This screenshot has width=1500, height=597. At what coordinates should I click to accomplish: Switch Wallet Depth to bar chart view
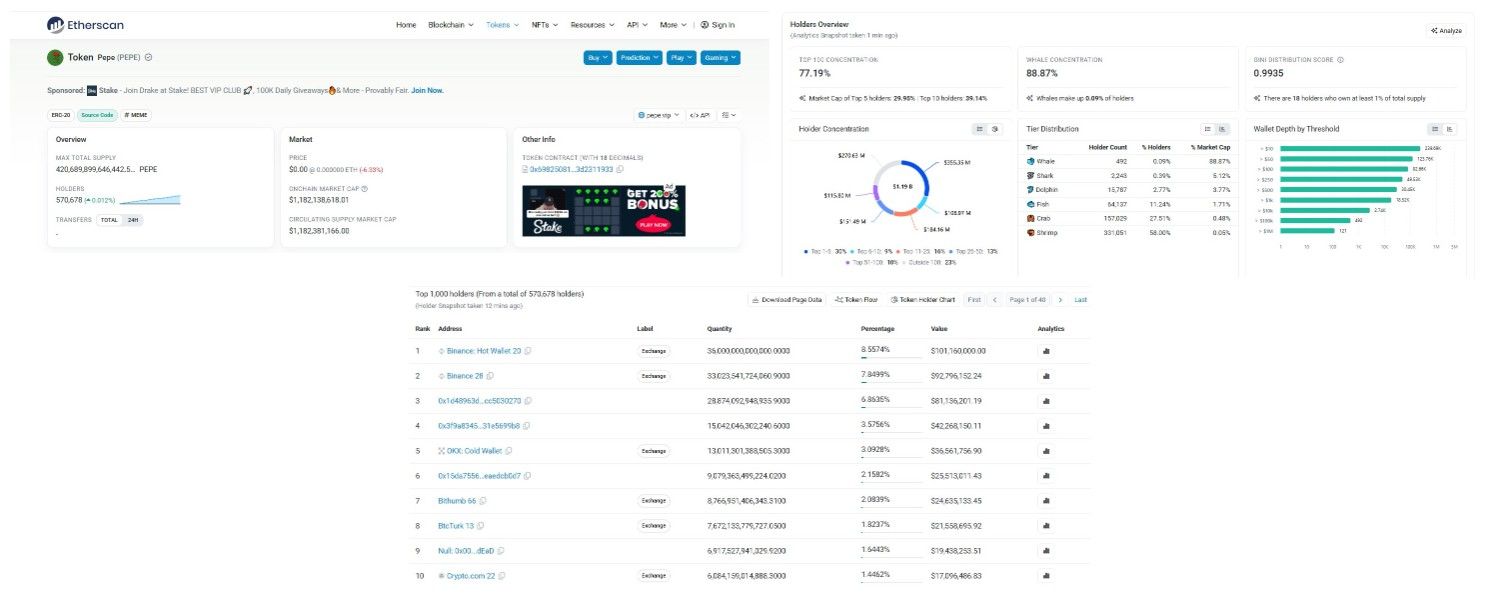click(1451, 129)
